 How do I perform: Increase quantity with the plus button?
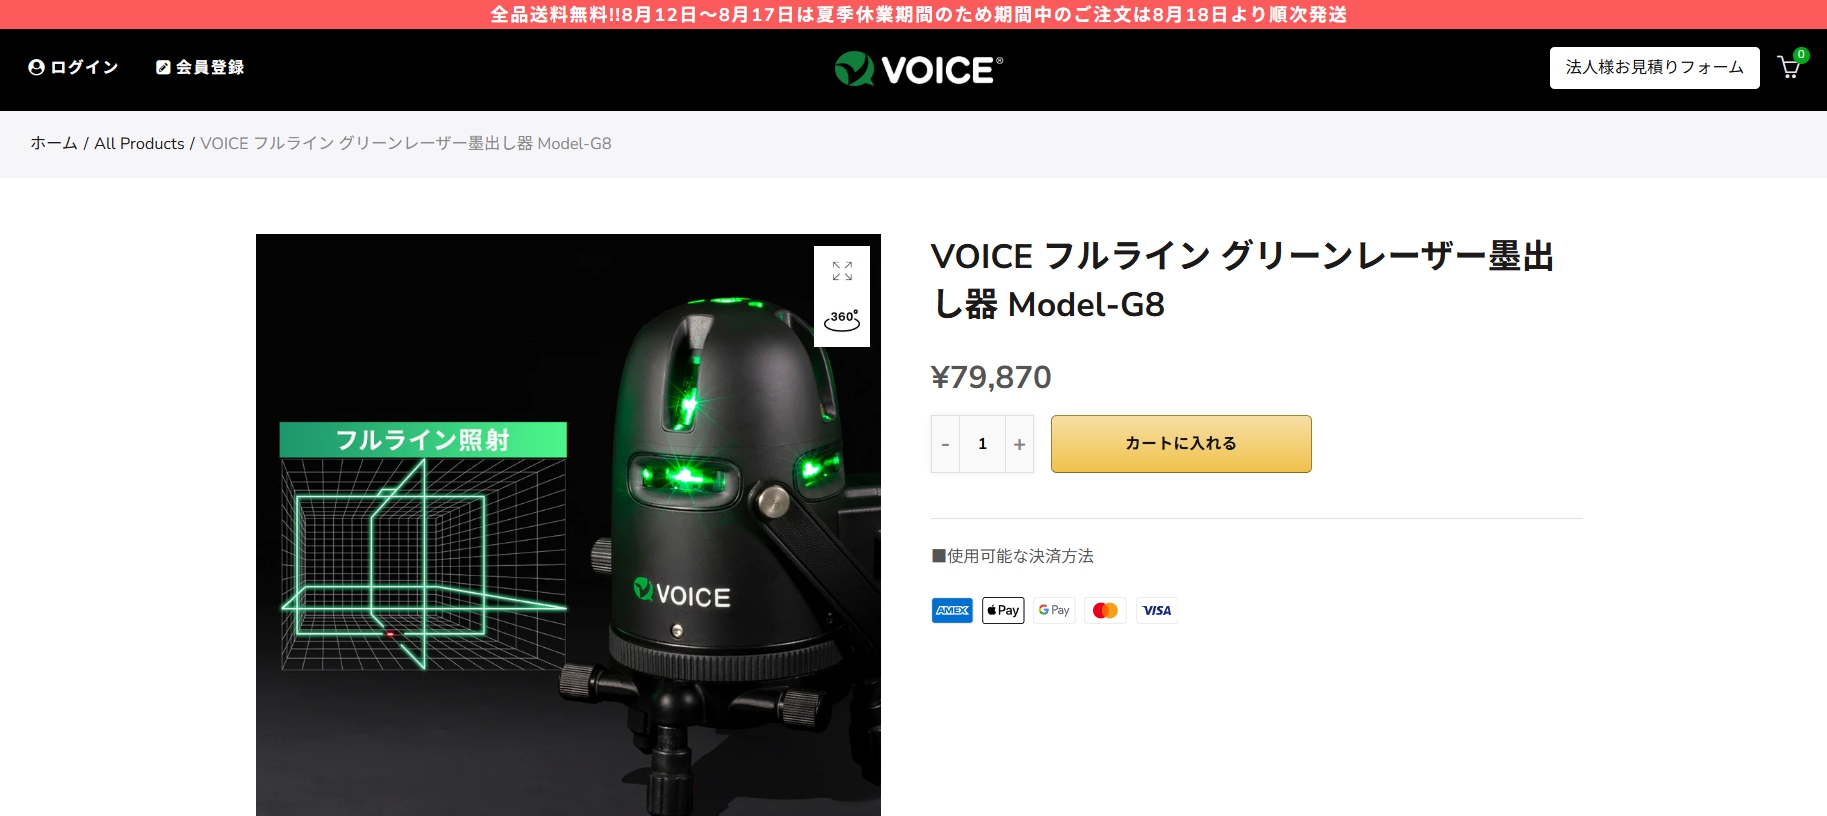tap(1019, 444)
